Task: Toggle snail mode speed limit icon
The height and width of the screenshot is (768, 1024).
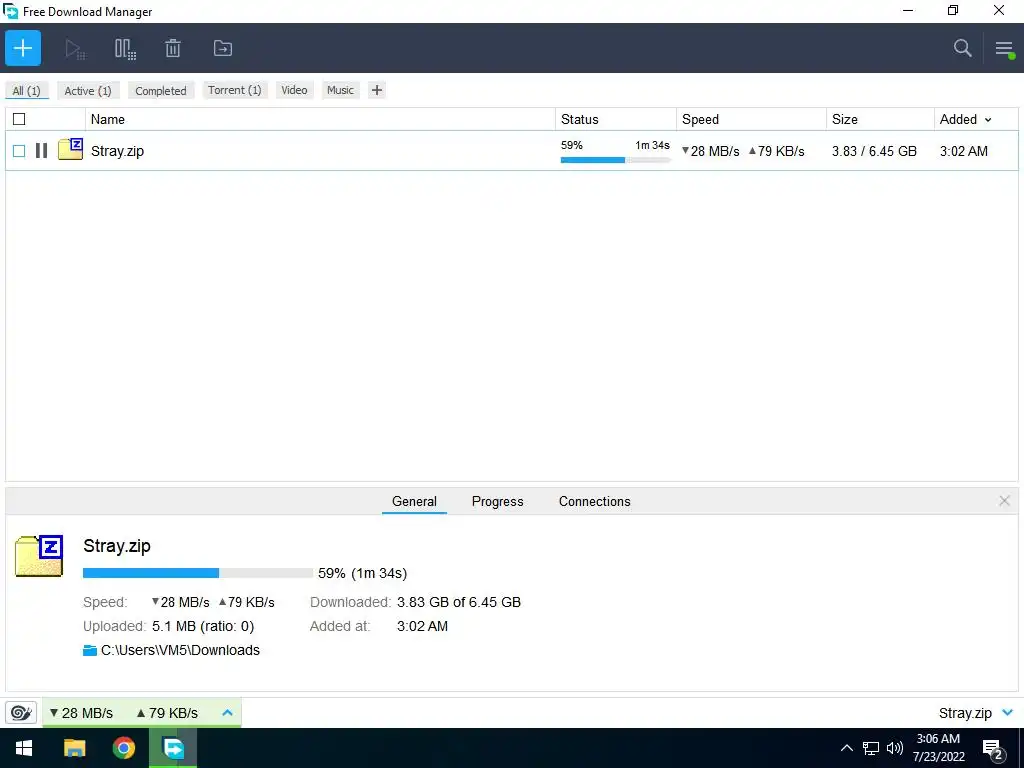Action: (21, 712)
